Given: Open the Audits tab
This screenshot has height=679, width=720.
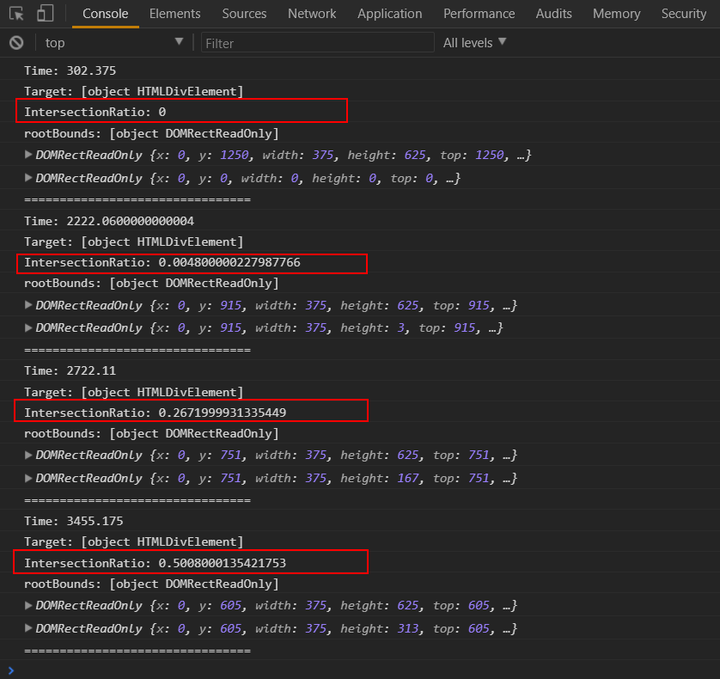Looking at the screenshot, I should coord(553,14).
